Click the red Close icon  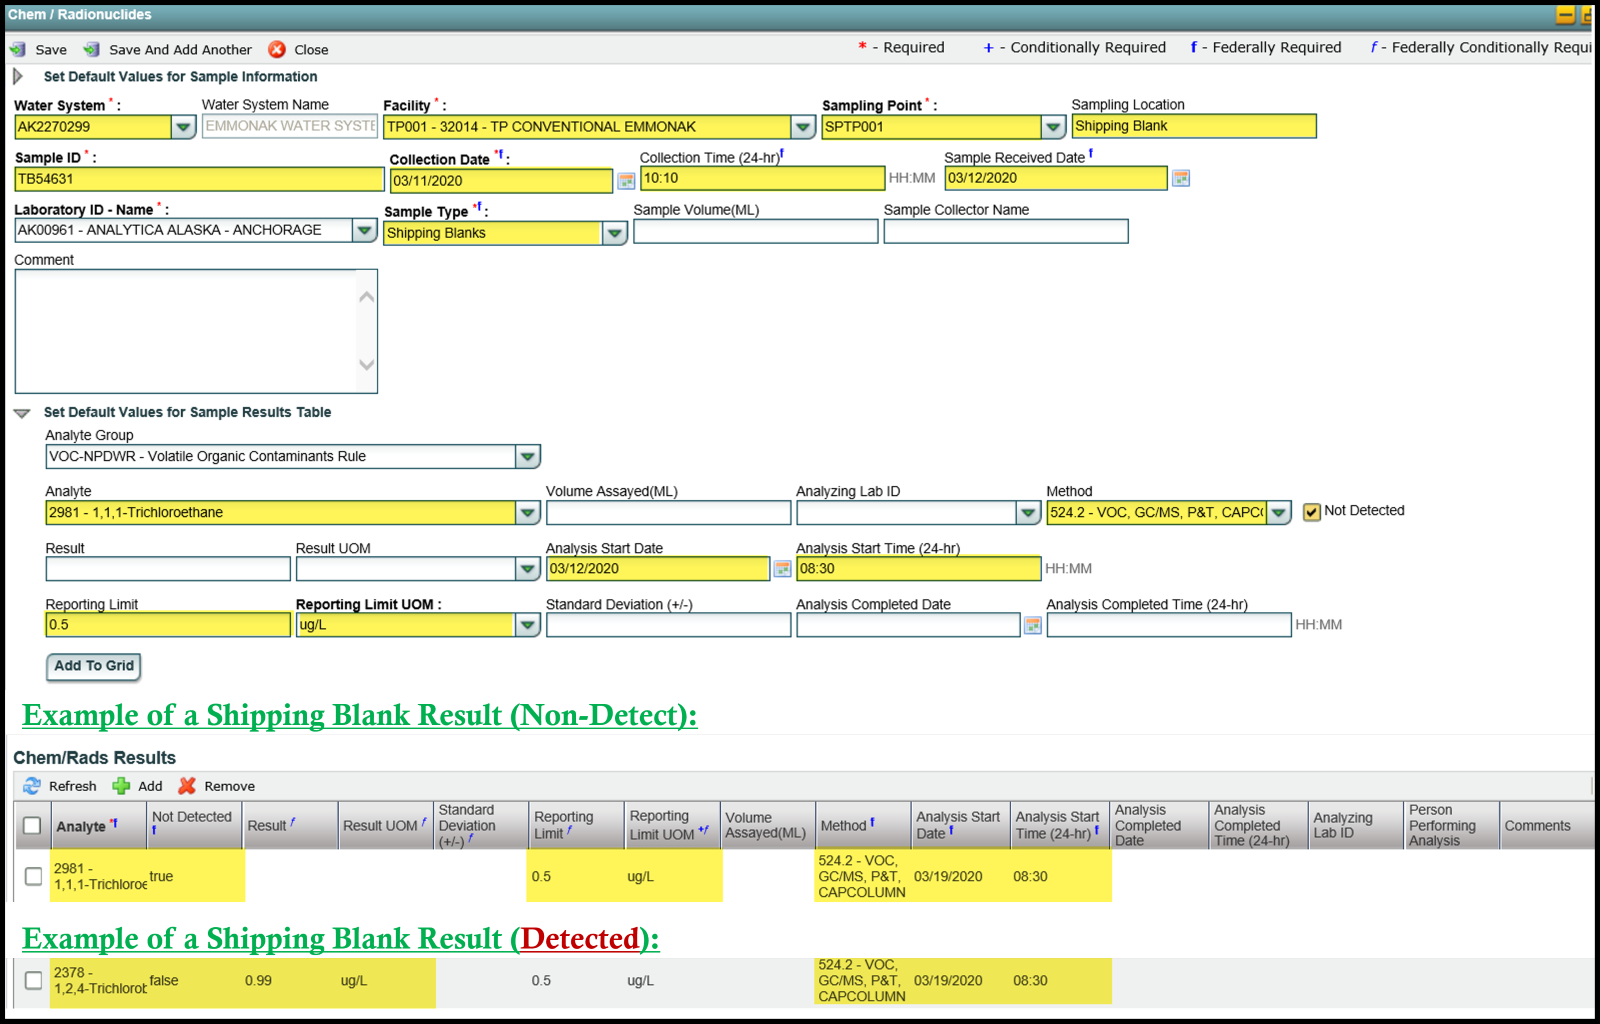pyautogui.click(x=277, y=50)
